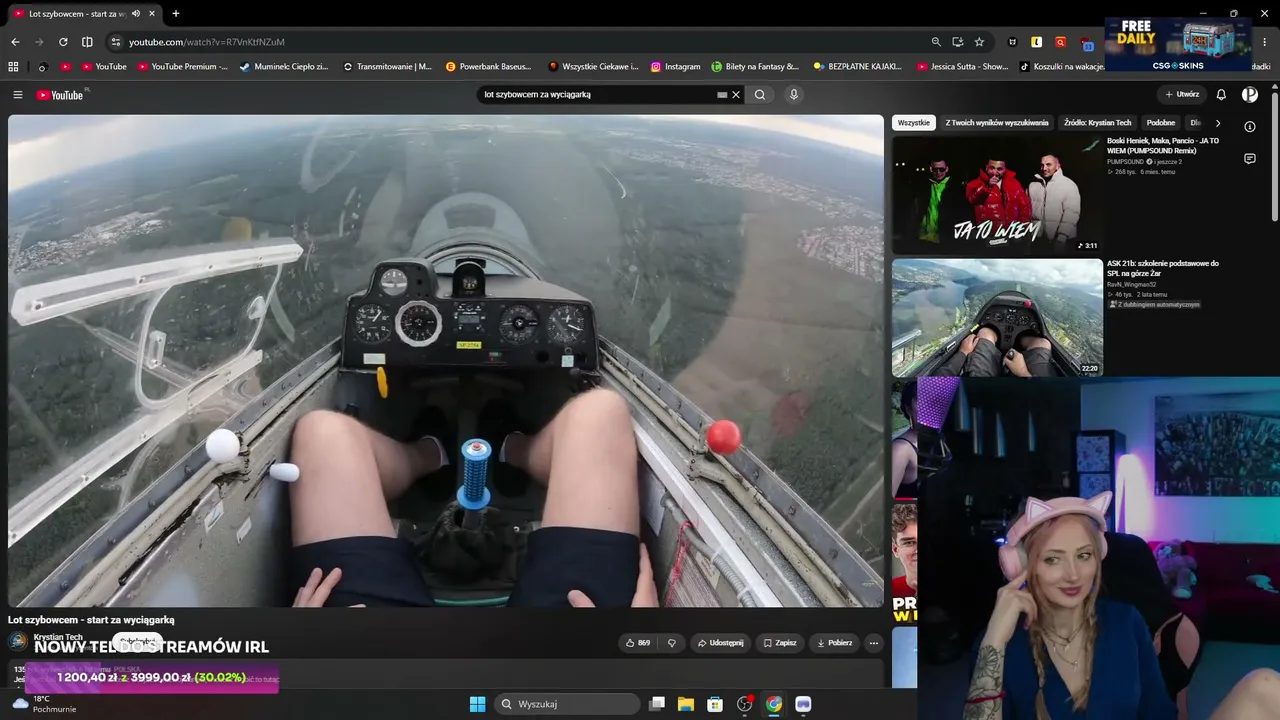Open the cat-face browser extension
Viewport: 1280px width, 720px height.
click(x=1013, y=42)
